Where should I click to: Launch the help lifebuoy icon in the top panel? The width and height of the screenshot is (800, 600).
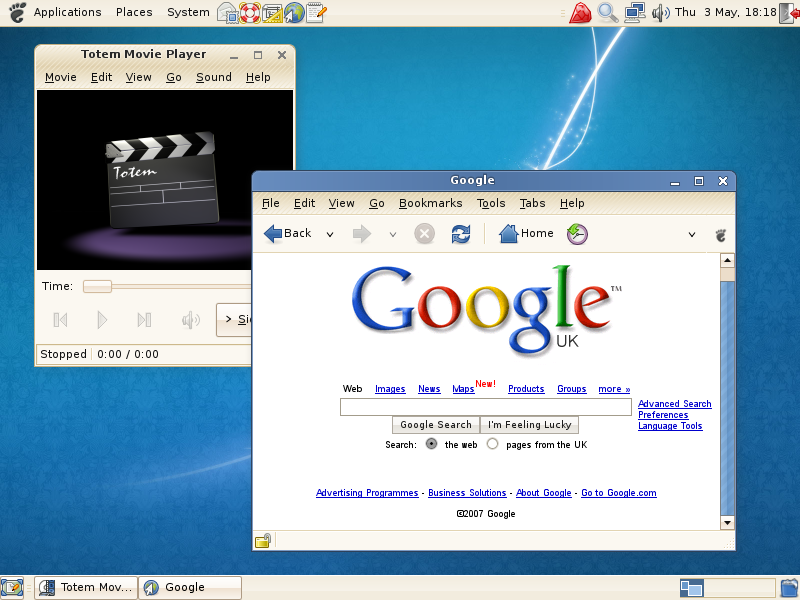click(250, 13)
